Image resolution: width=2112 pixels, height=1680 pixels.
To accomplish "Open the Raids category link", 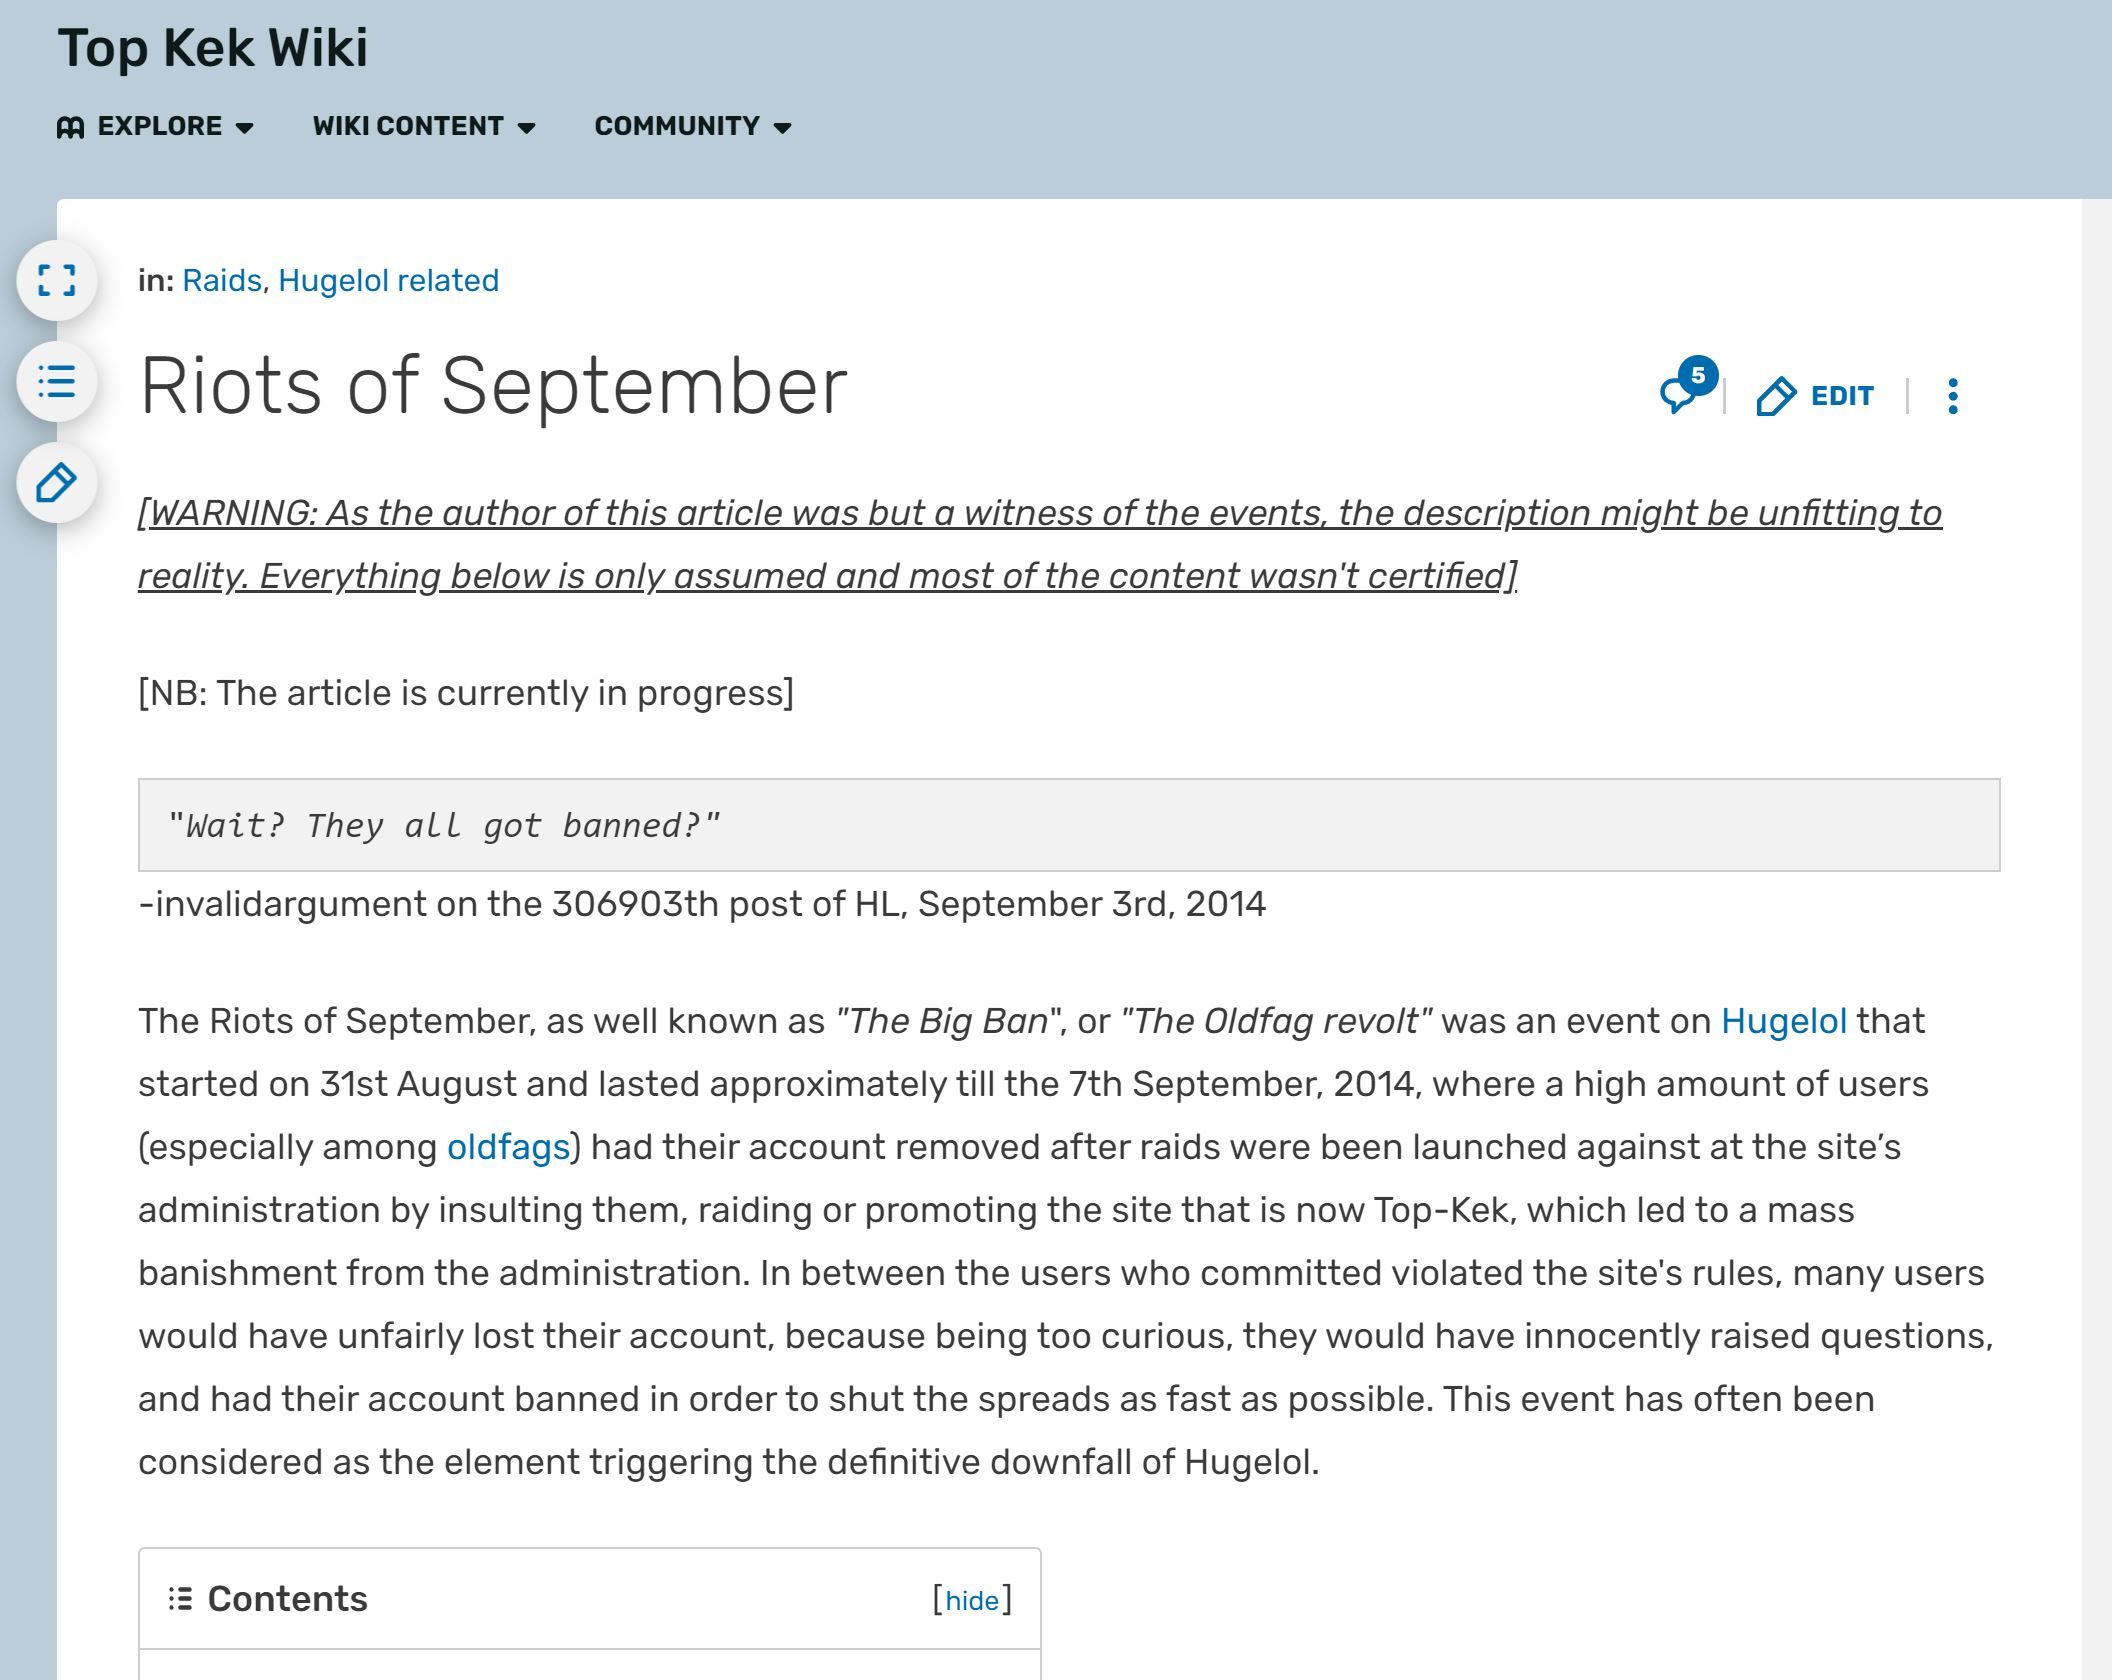I will [222, 280].
